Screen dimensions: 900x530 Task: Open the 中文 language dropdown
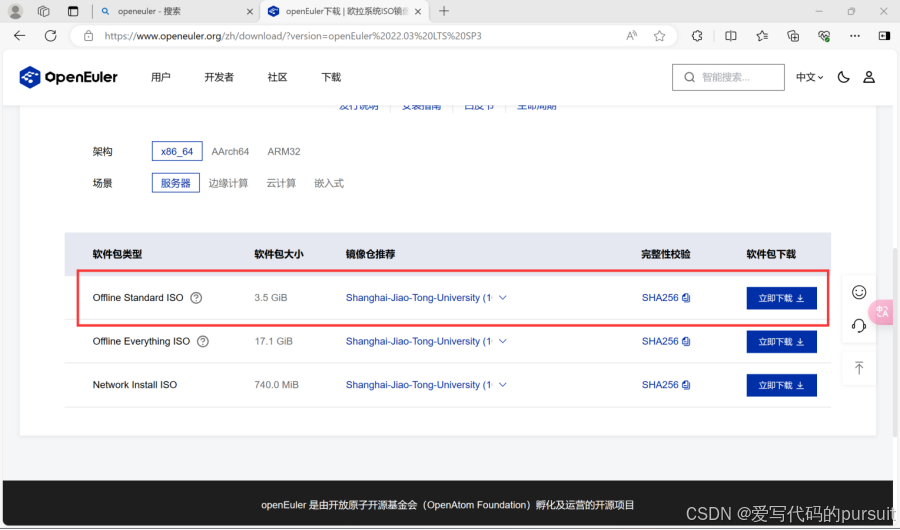click(809, 77)
